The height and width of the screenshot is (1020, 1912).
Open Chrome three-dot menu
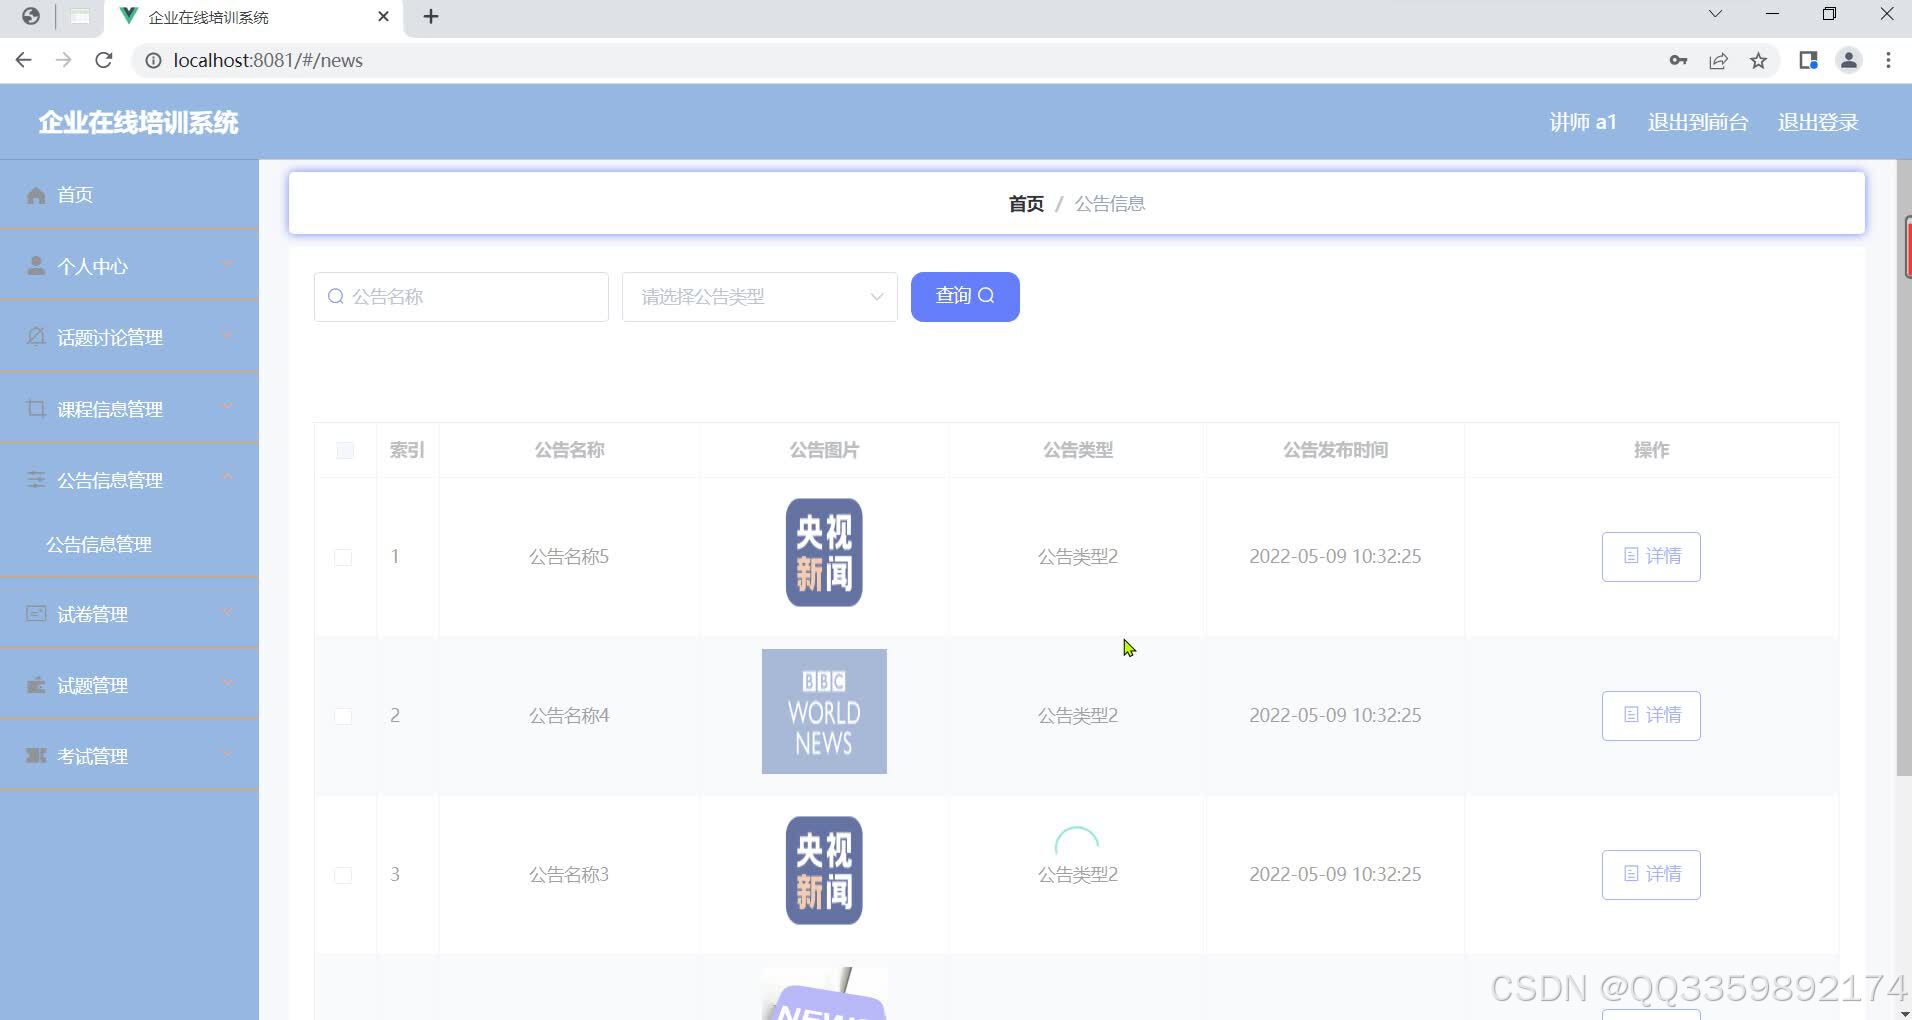[1888, 61]
